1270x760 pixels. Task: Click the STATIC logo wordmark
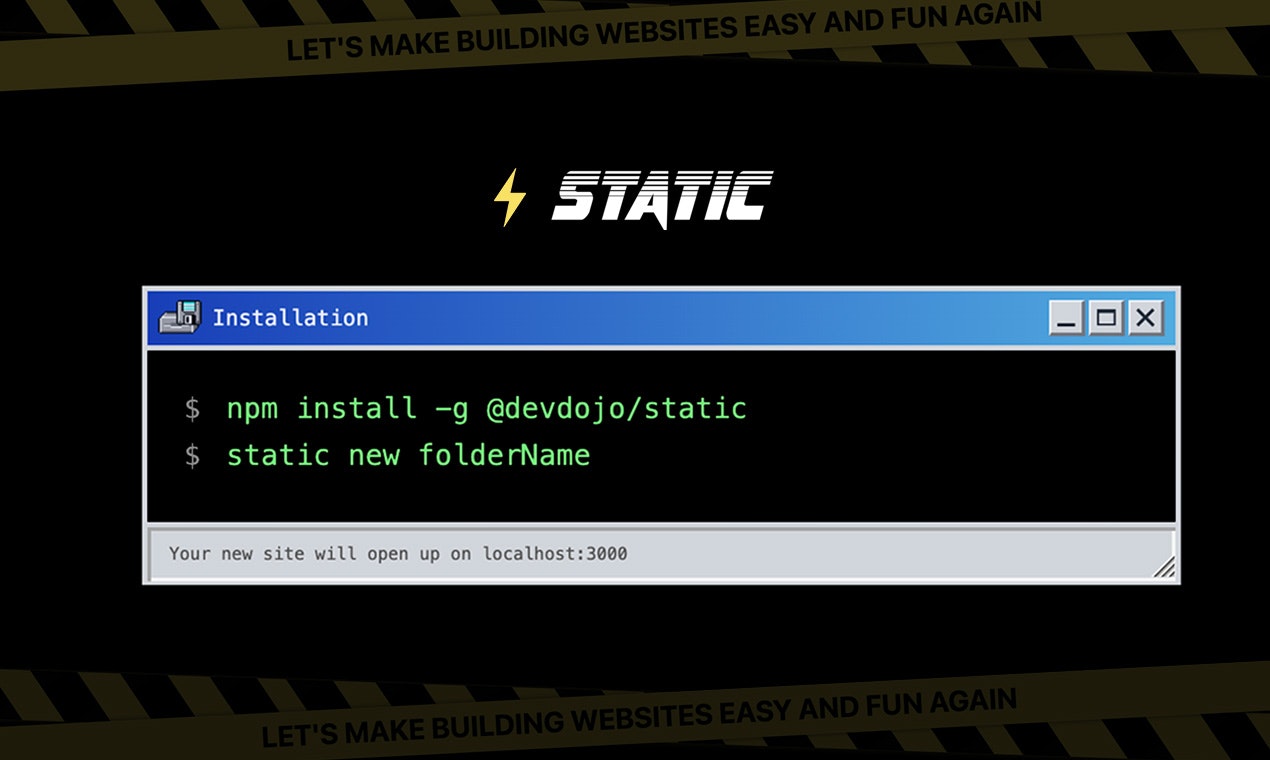(663, 198)
